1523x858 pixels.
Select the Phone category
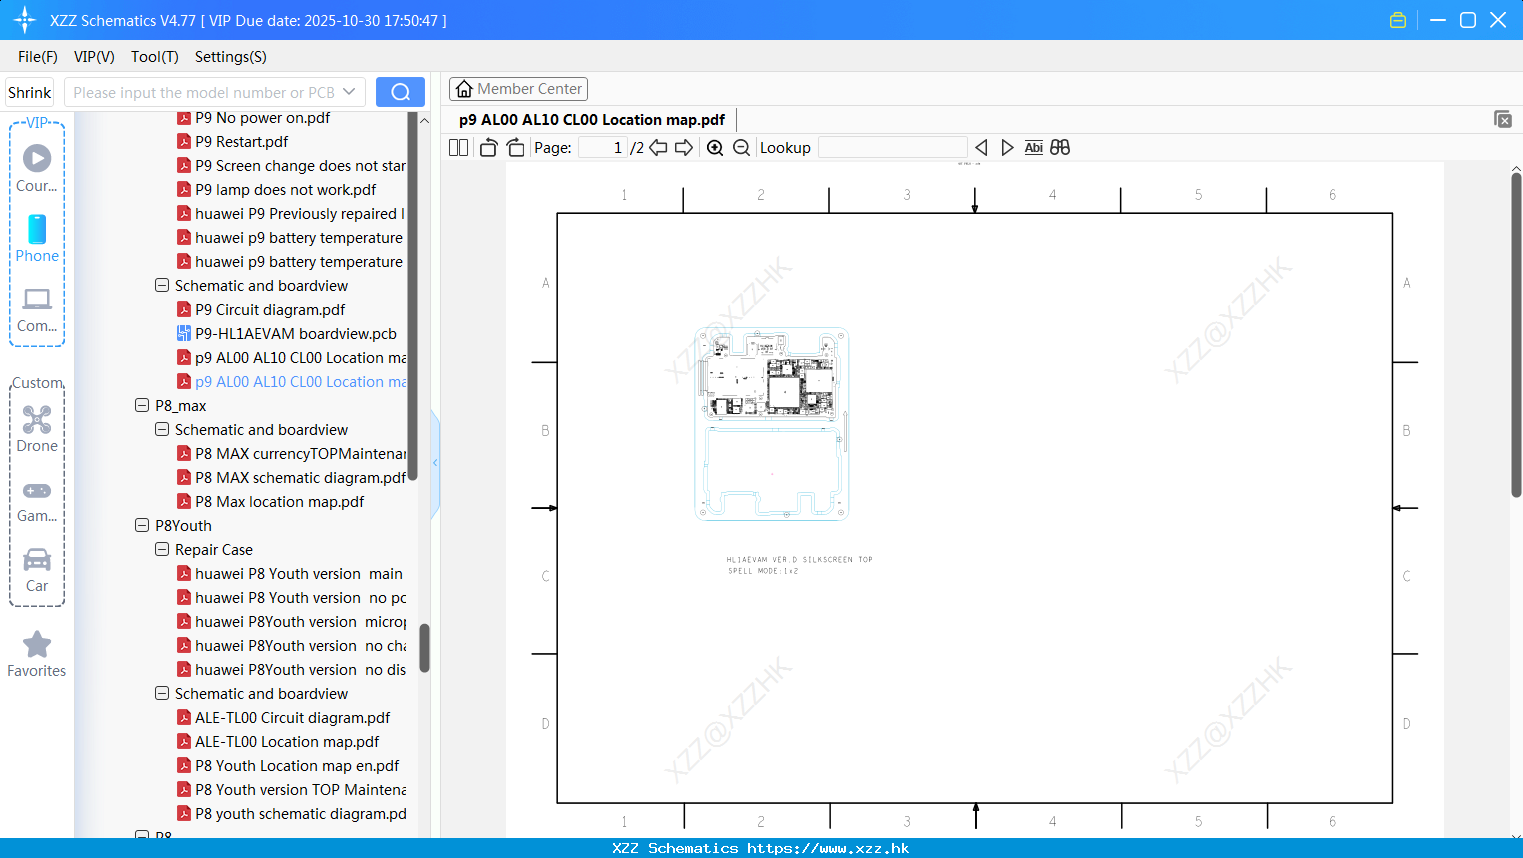coord(37,238)
